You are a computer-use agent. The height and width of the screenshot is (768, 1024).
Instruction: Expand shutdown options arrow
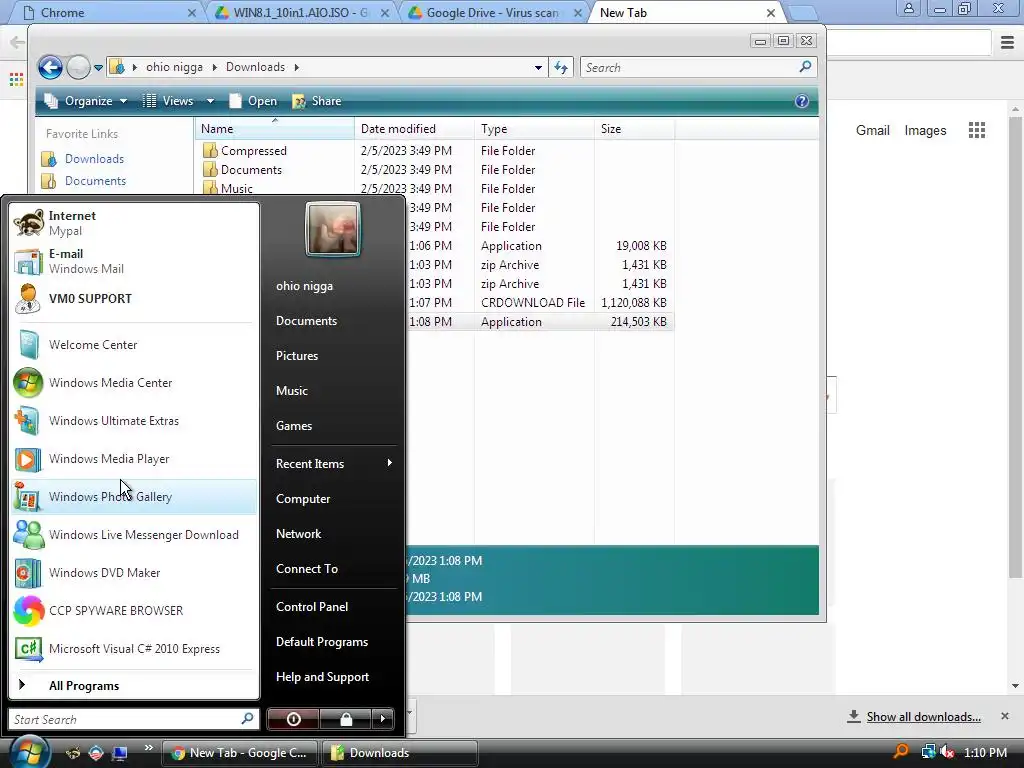point(383,719)
